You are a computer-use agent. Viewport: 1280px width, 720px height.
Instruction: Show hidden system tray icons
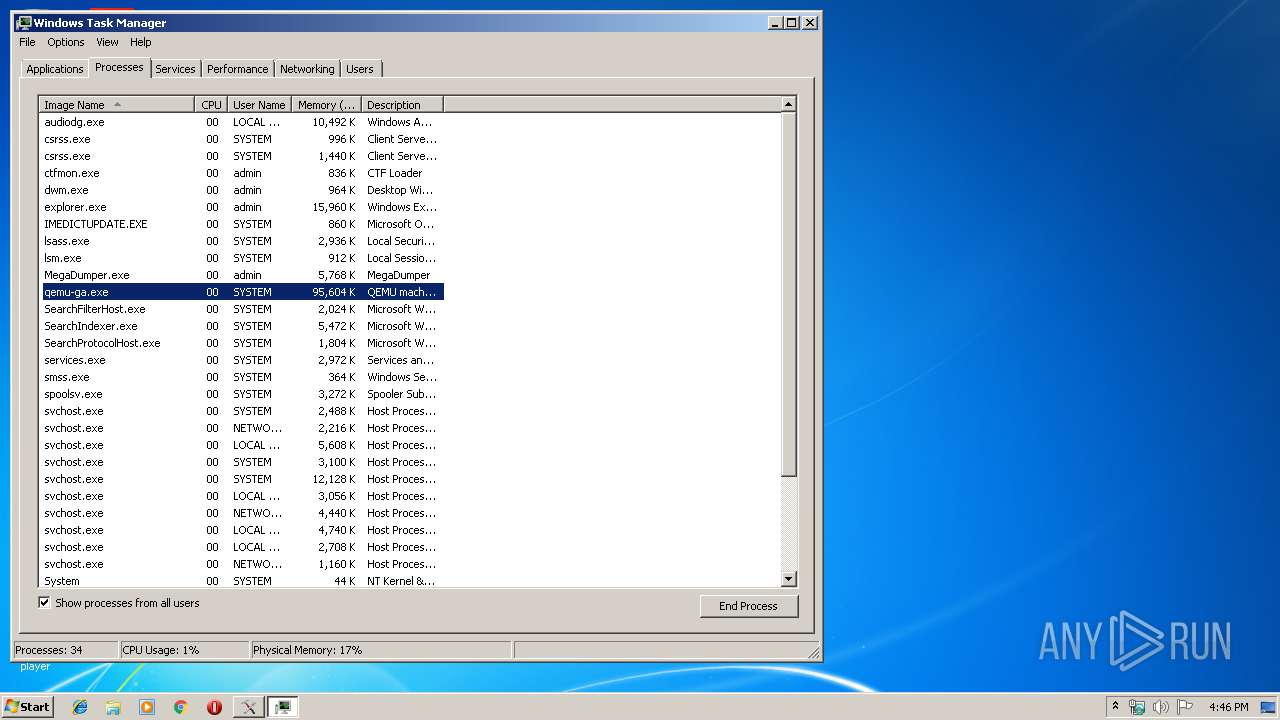click(1115, 706)
